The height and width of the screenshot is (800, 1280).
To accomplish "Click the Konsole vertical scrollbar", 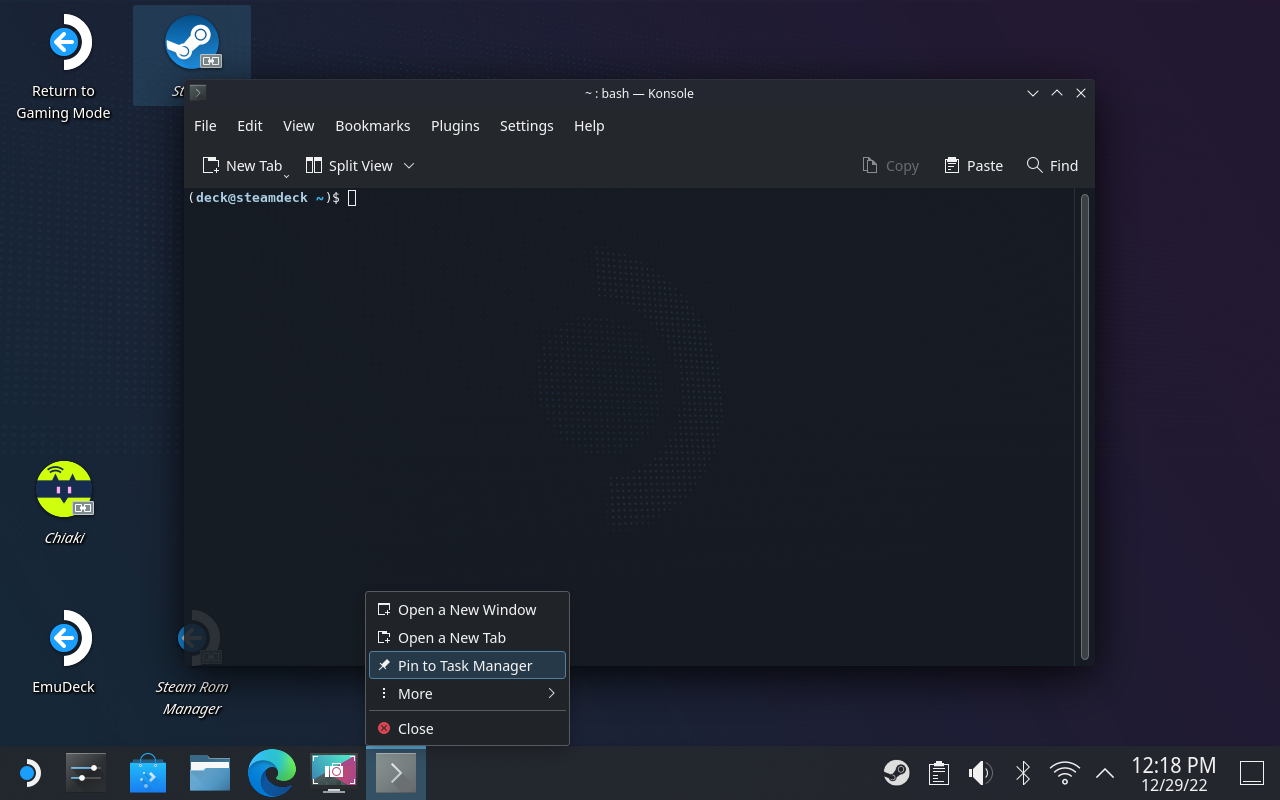I will (1085, 426).
